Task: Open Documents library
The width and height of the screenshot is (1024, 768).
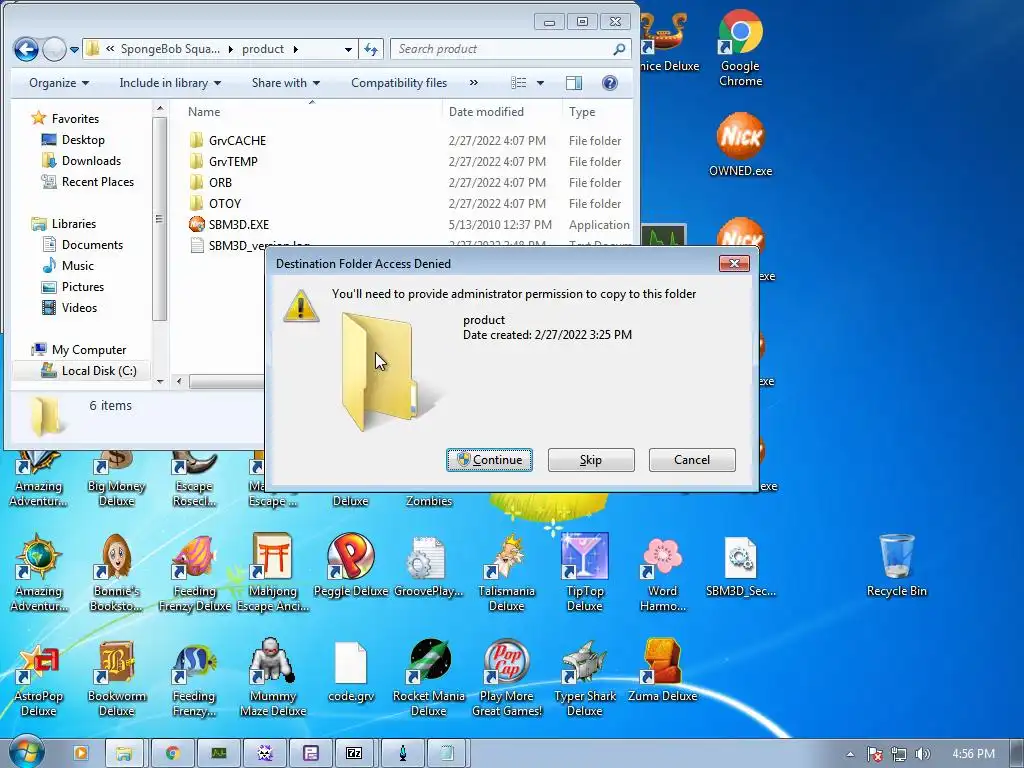Action: point(92,245)
